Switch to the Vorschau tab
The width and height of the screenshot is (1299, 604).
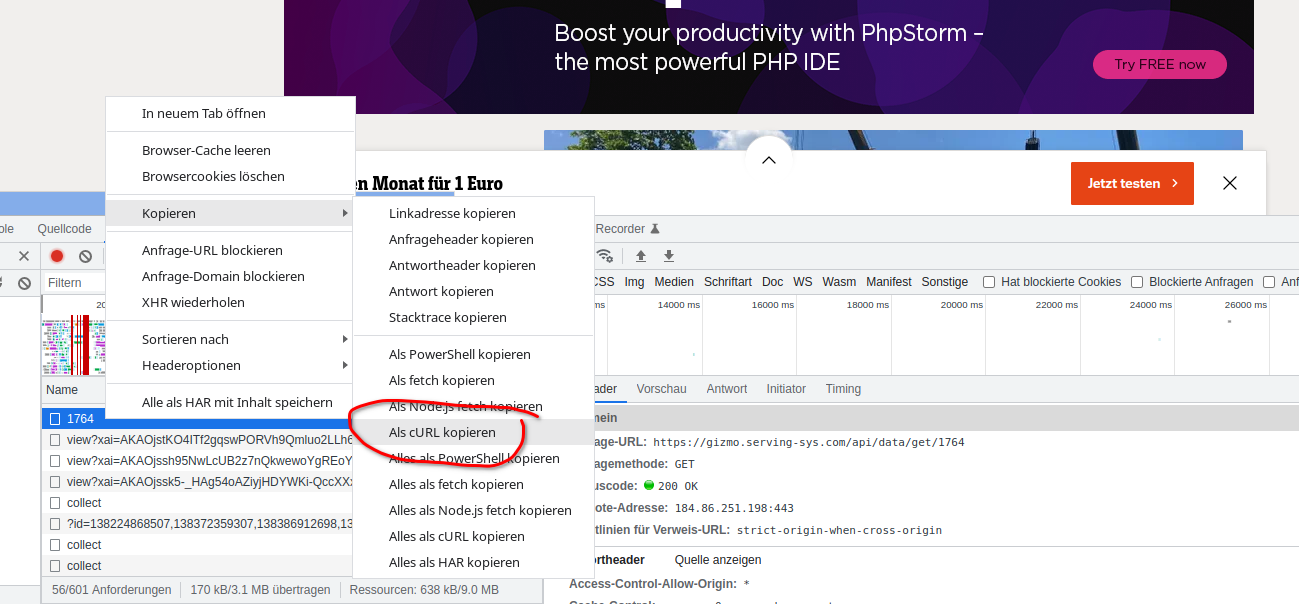[661, 389]
